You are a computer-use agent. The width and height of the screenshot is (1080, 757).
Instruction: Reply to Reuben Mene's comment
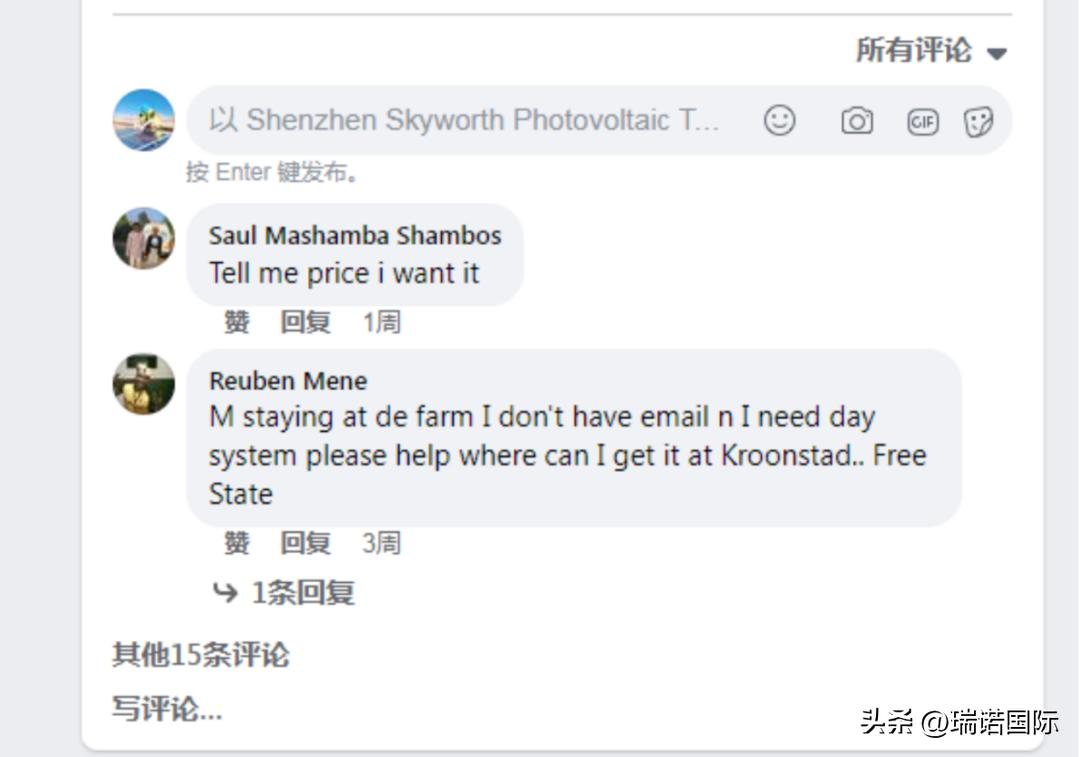305,543
